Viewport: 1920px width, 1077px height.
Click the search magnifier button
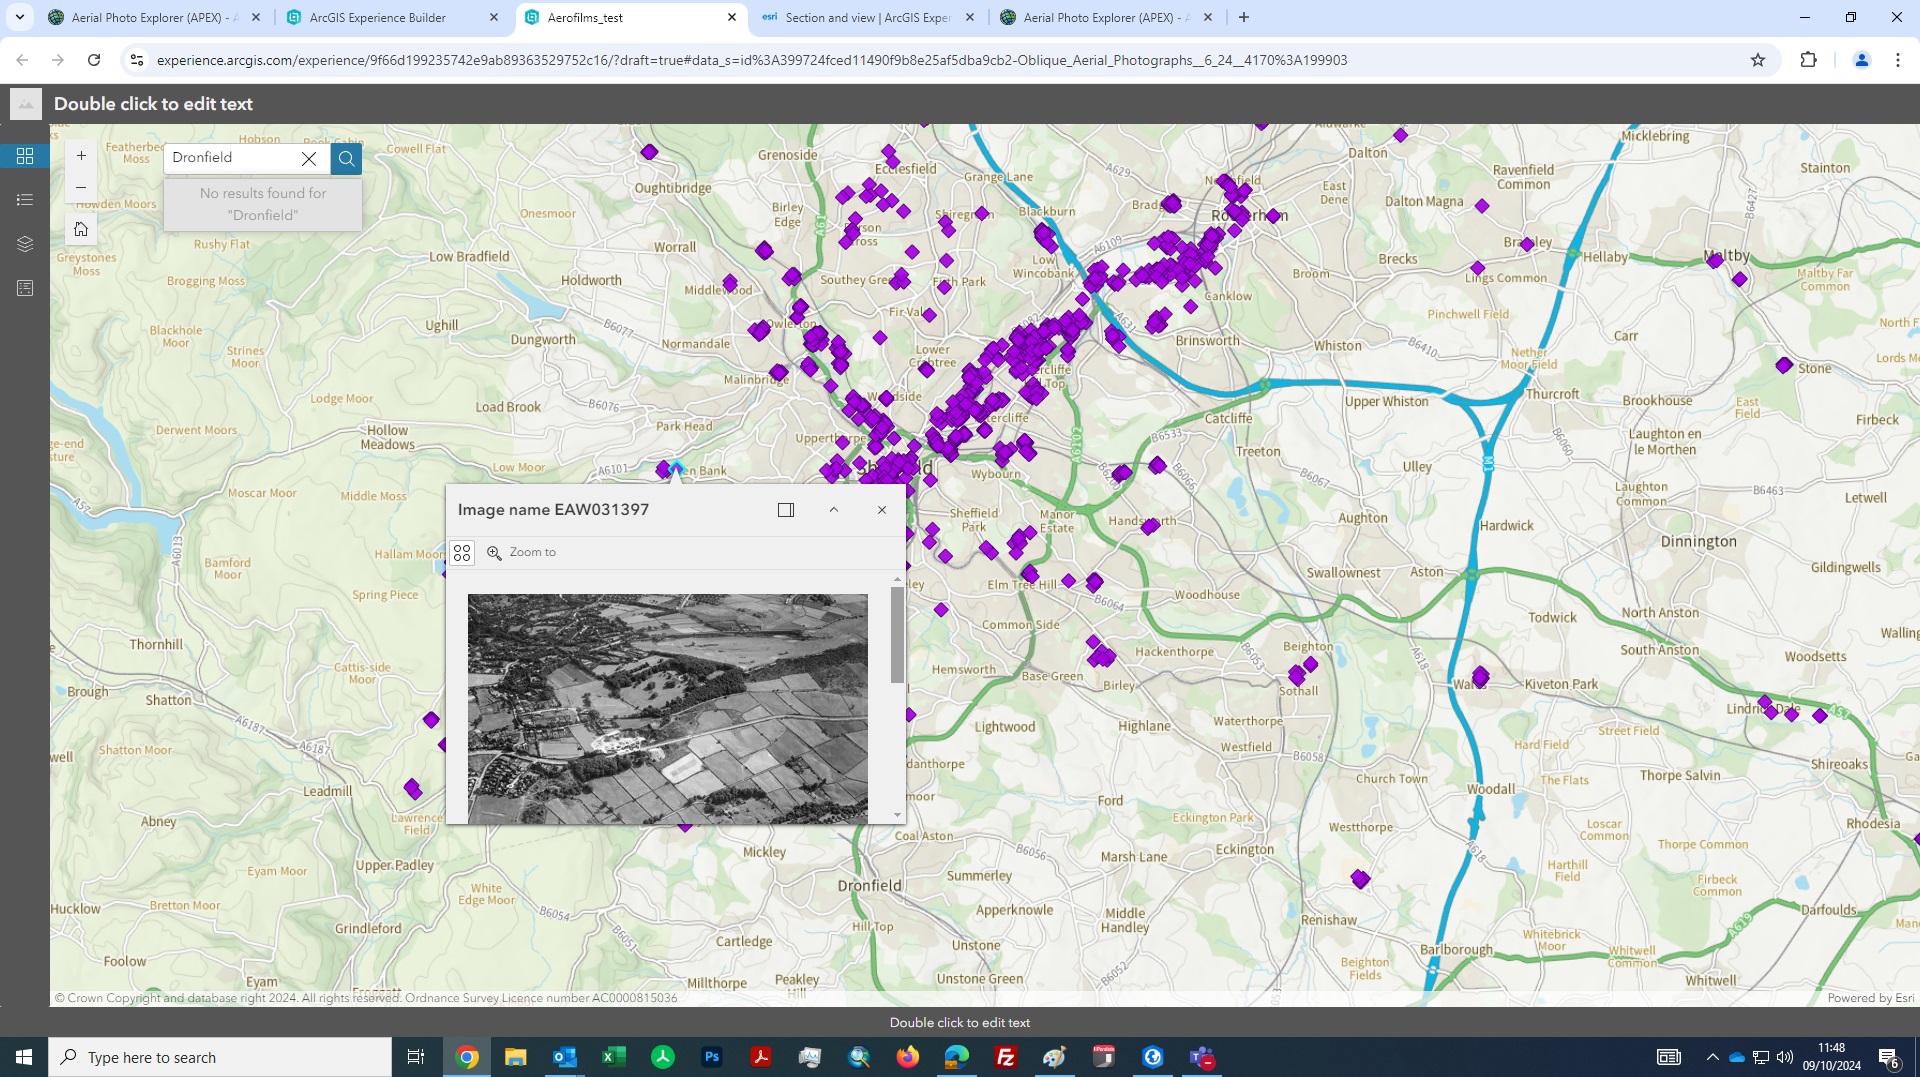pyautogui.click(x=346, y=158)
